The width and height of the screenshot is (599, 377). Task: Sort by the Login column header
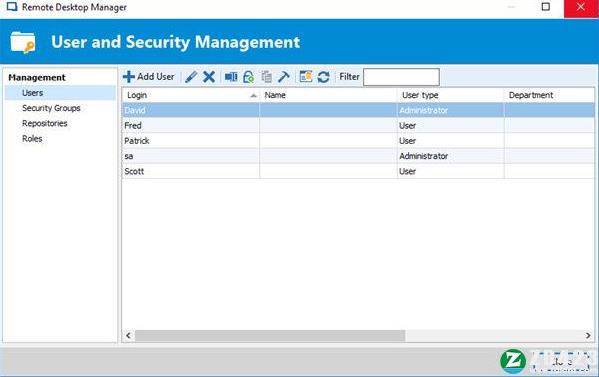[191, 95]
